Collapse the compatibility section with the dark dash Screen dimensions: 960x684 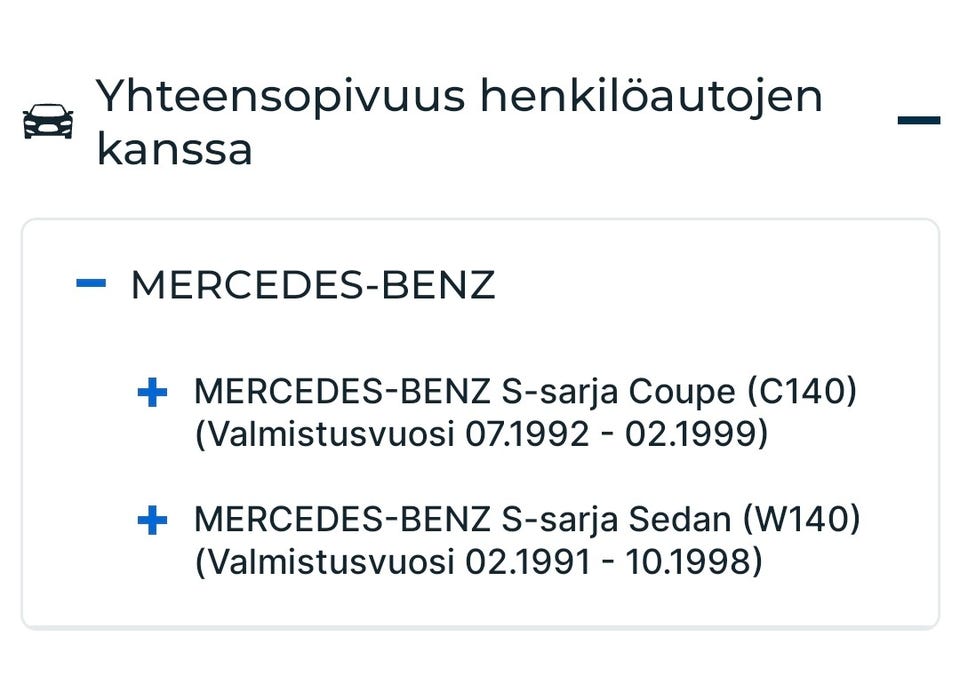pyautogui.click(x=919, y=121)
